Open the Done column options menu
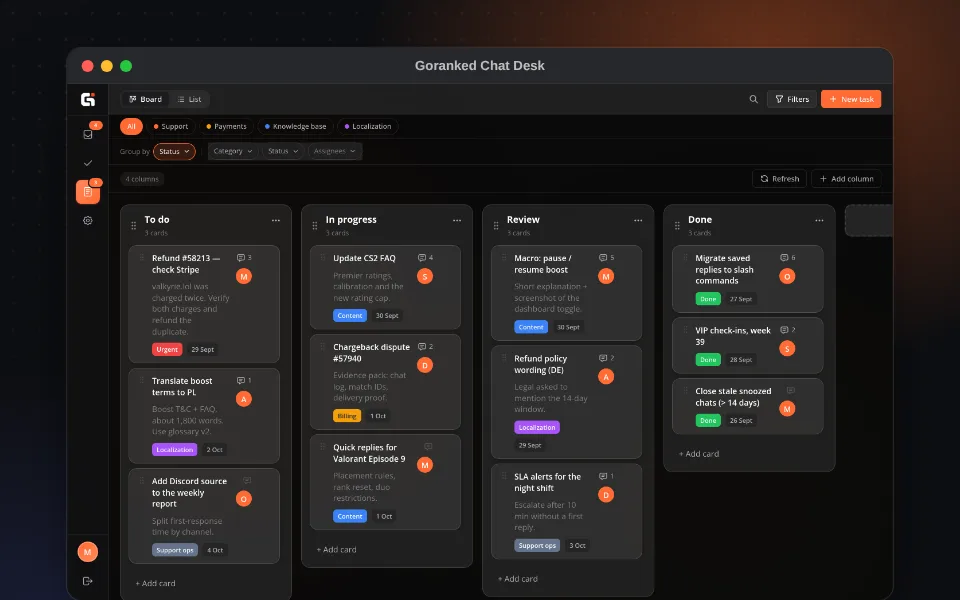This screenshot has height=600, width=960. pos(819,220)
